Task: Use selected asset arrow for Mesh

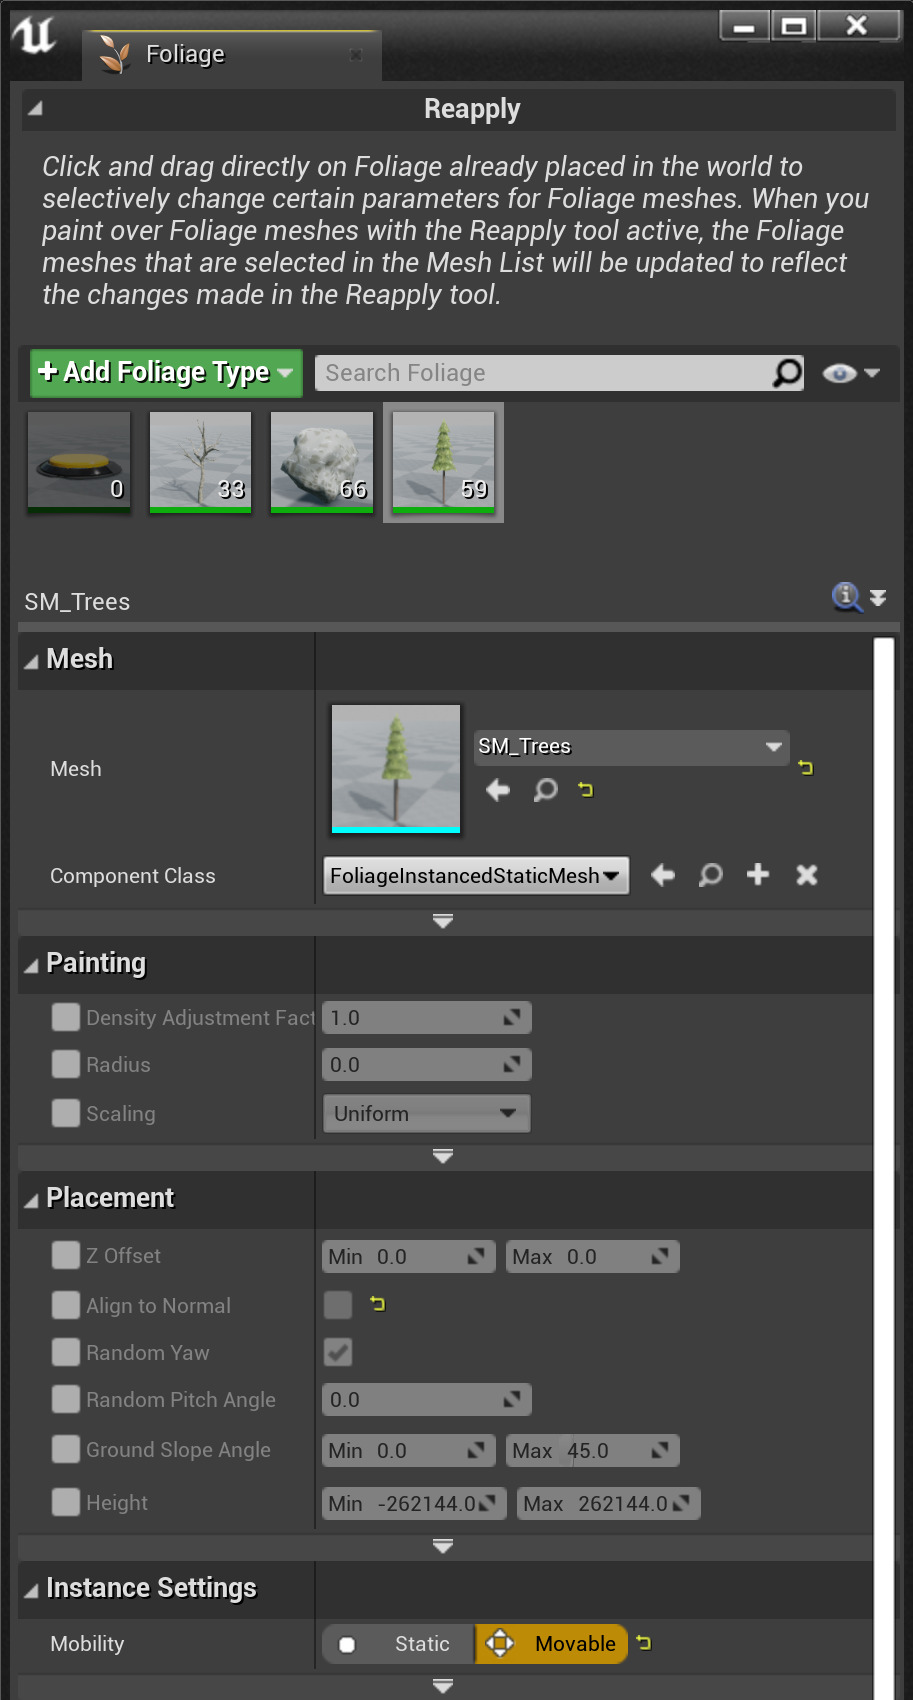Action: click(x=498, y=790)
